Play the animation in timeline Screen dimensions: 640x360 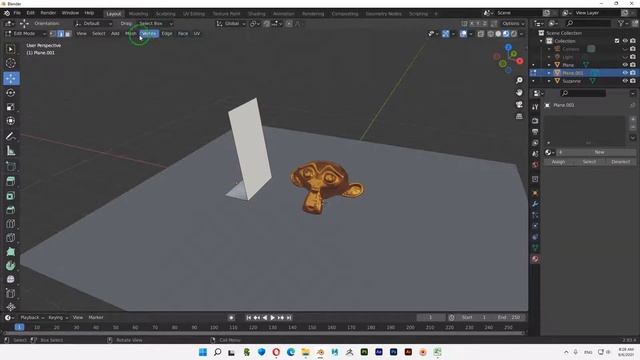click(273, 318)
